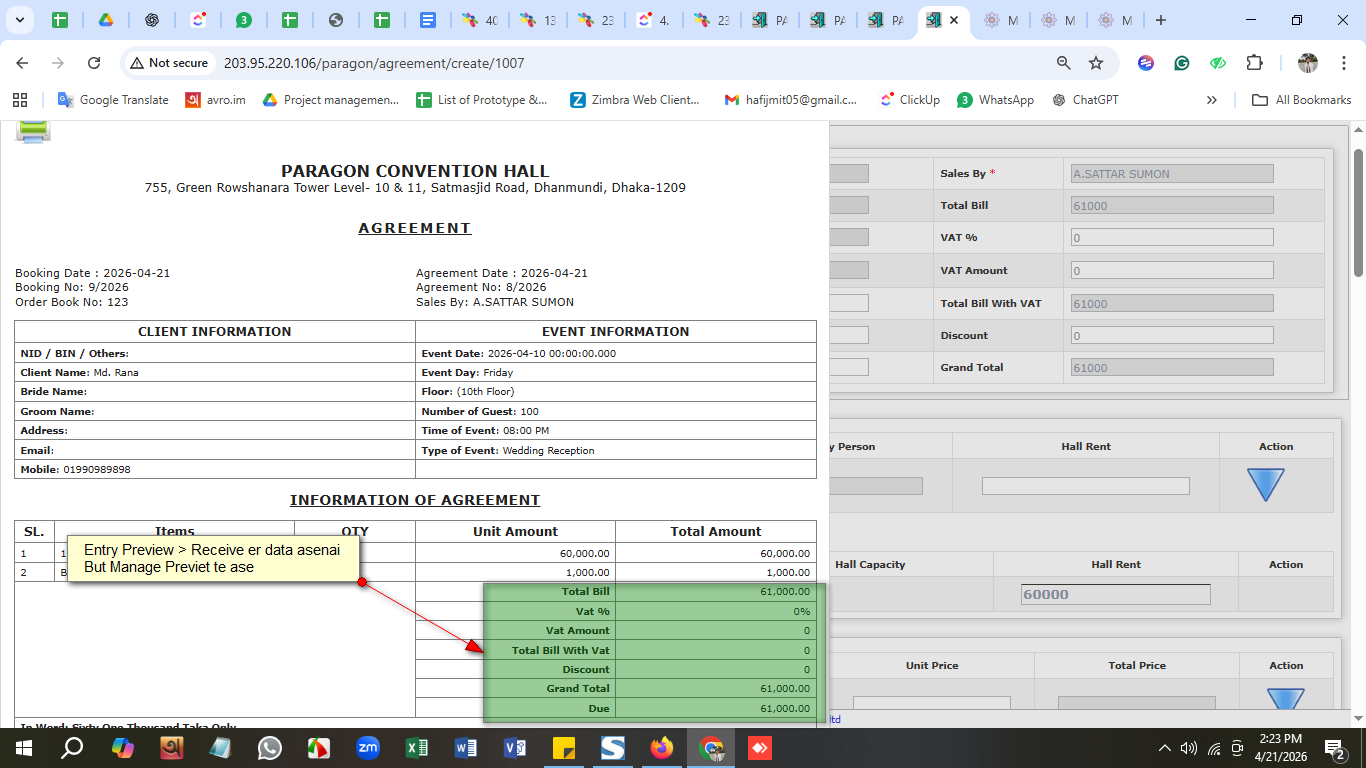Reload the page with the refresh icon

coord(94,63)
